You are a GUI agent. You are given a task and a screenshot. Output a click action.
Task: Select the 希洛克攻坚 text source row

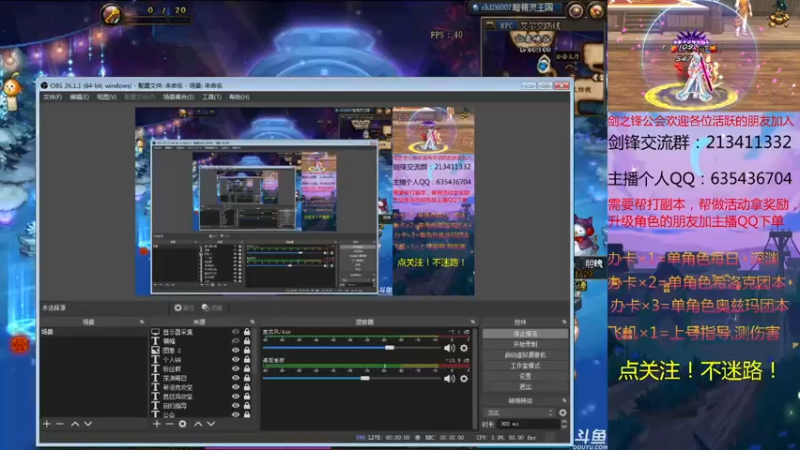pyautogui.click(x=201, y=387)
